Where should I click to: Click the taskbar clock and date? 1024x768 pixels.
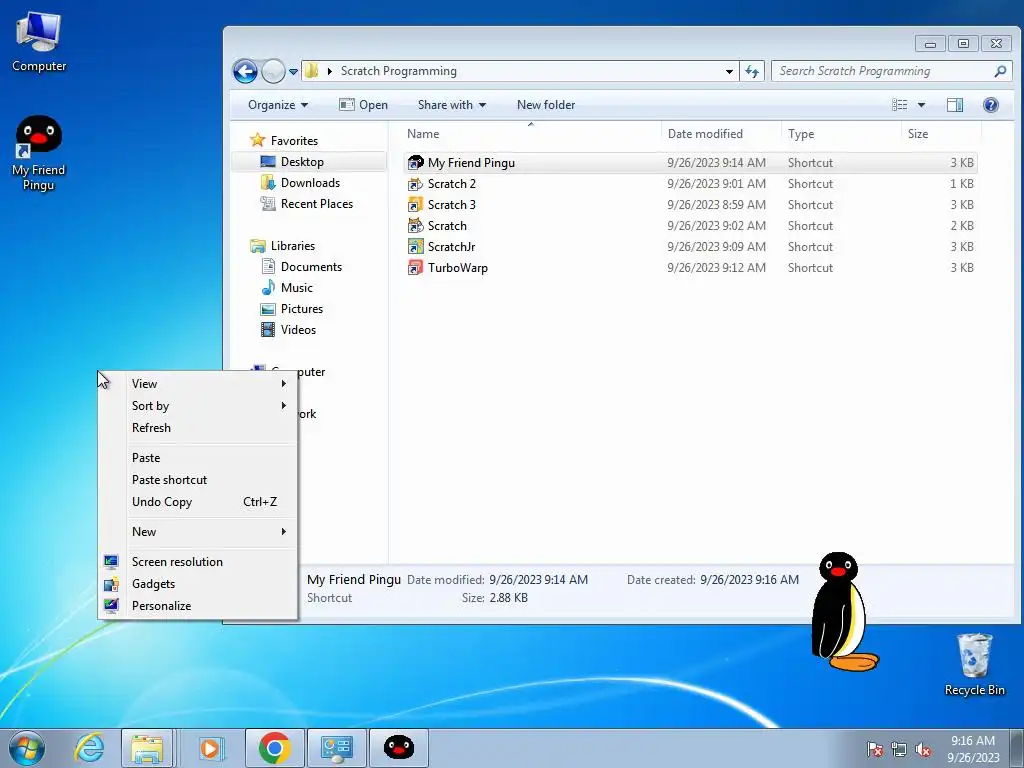click(x=972, y=749)
